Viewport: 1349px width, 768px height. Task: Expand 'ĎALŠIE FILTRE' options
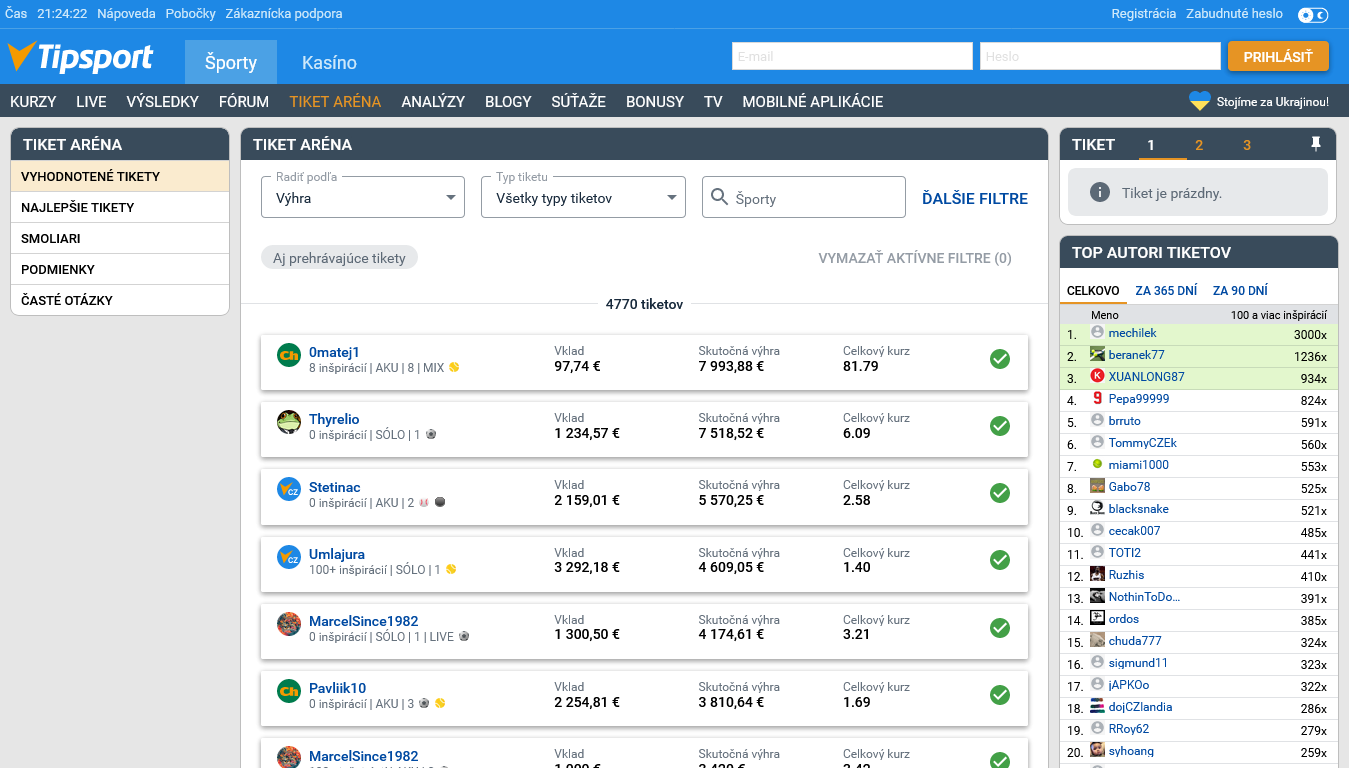coord(974,198)
